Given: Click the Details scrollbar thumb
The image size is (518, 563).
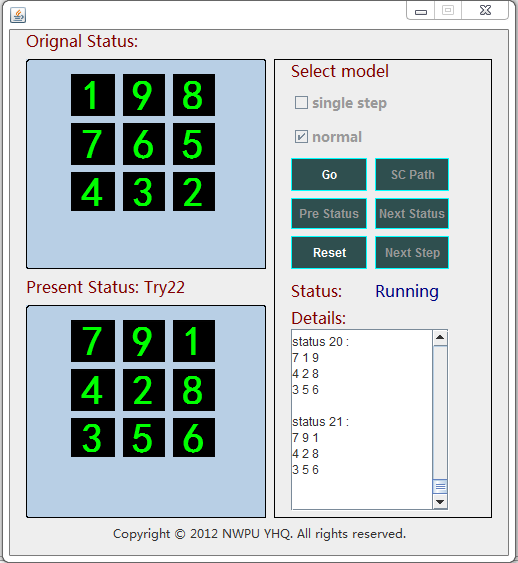Looking at the screenshot, I should click(x=440, y=487).
